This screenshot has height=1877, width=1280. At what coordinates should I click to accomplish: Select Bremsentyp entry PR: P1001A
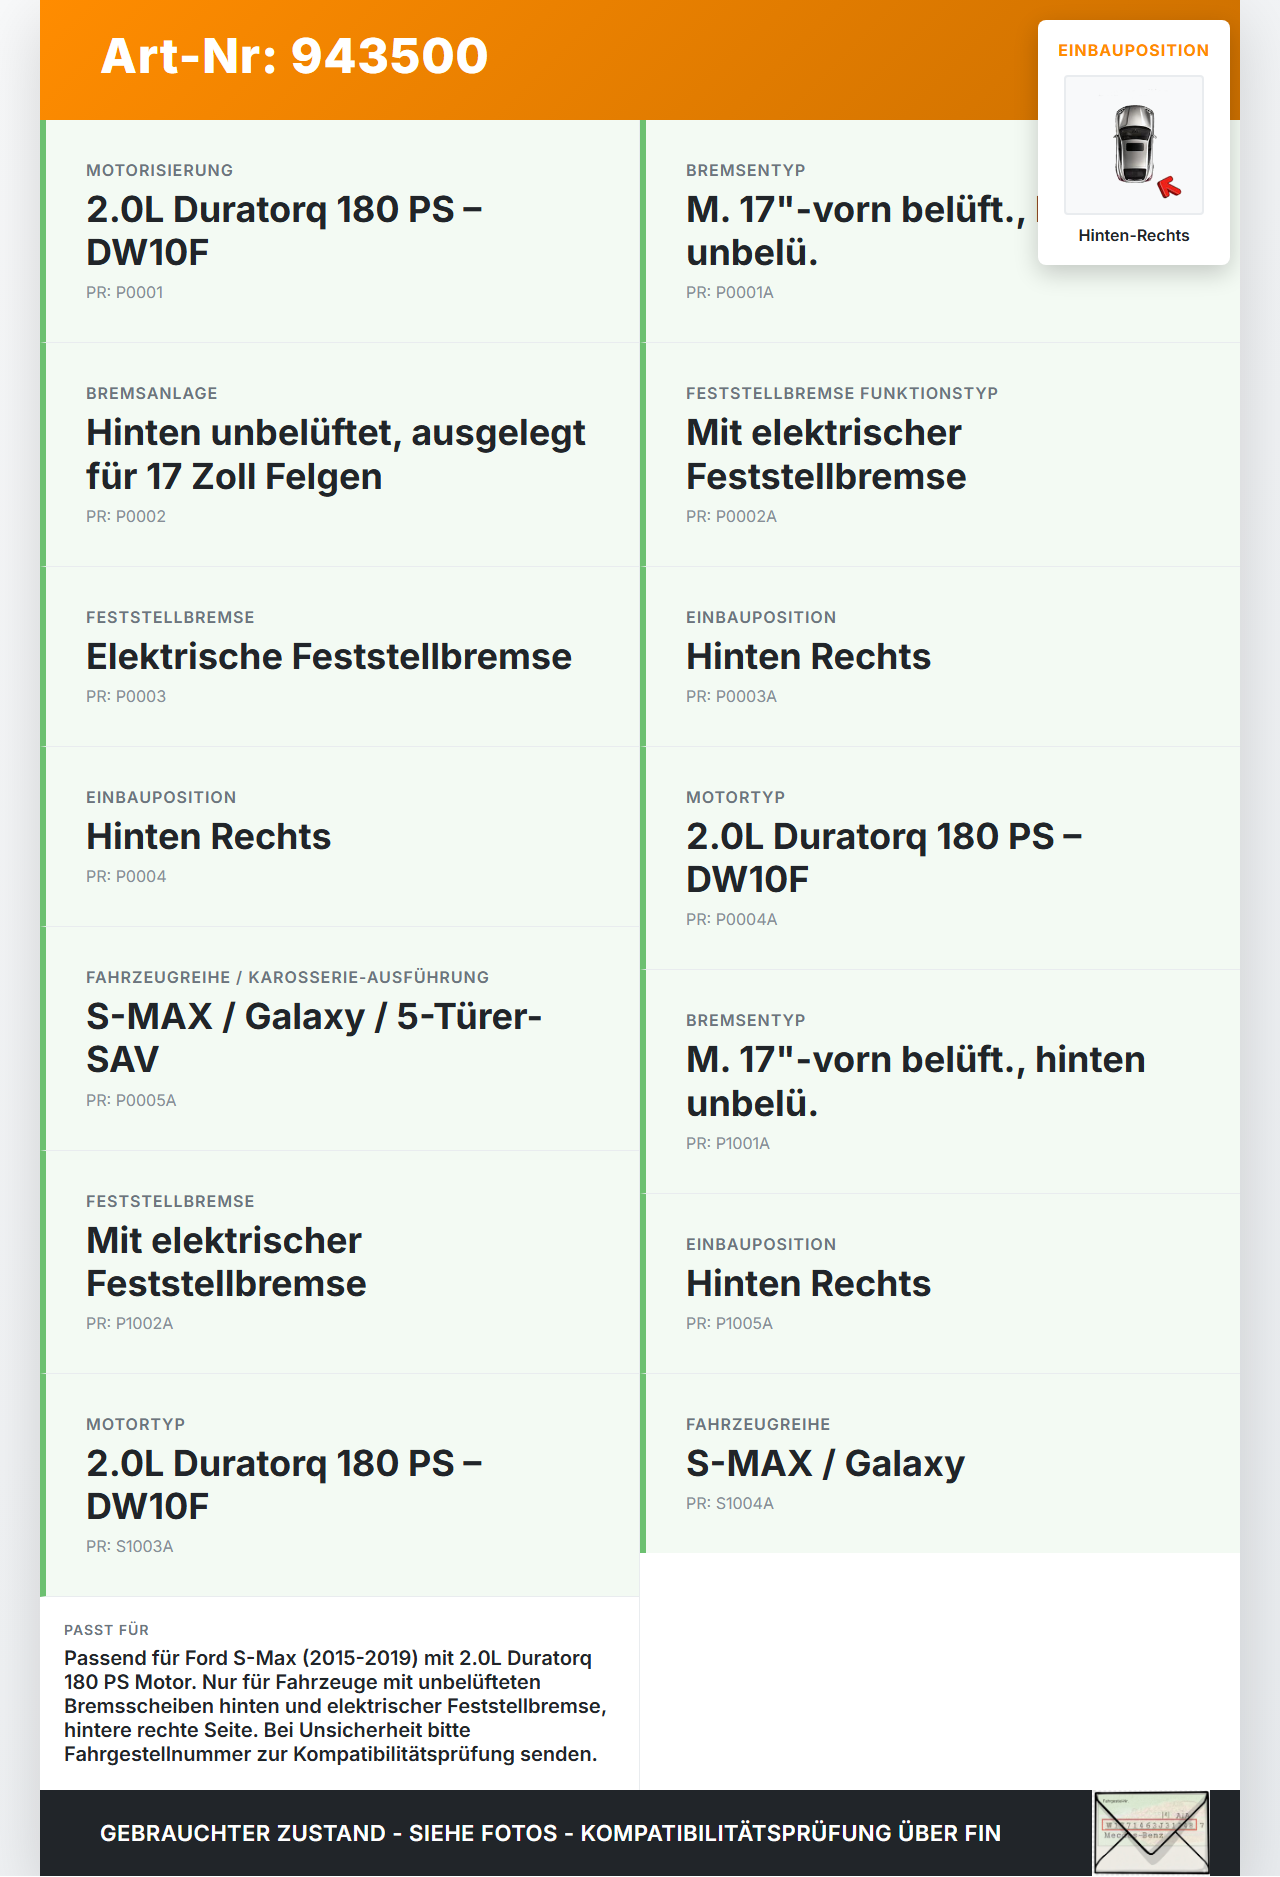[940, 1082]
